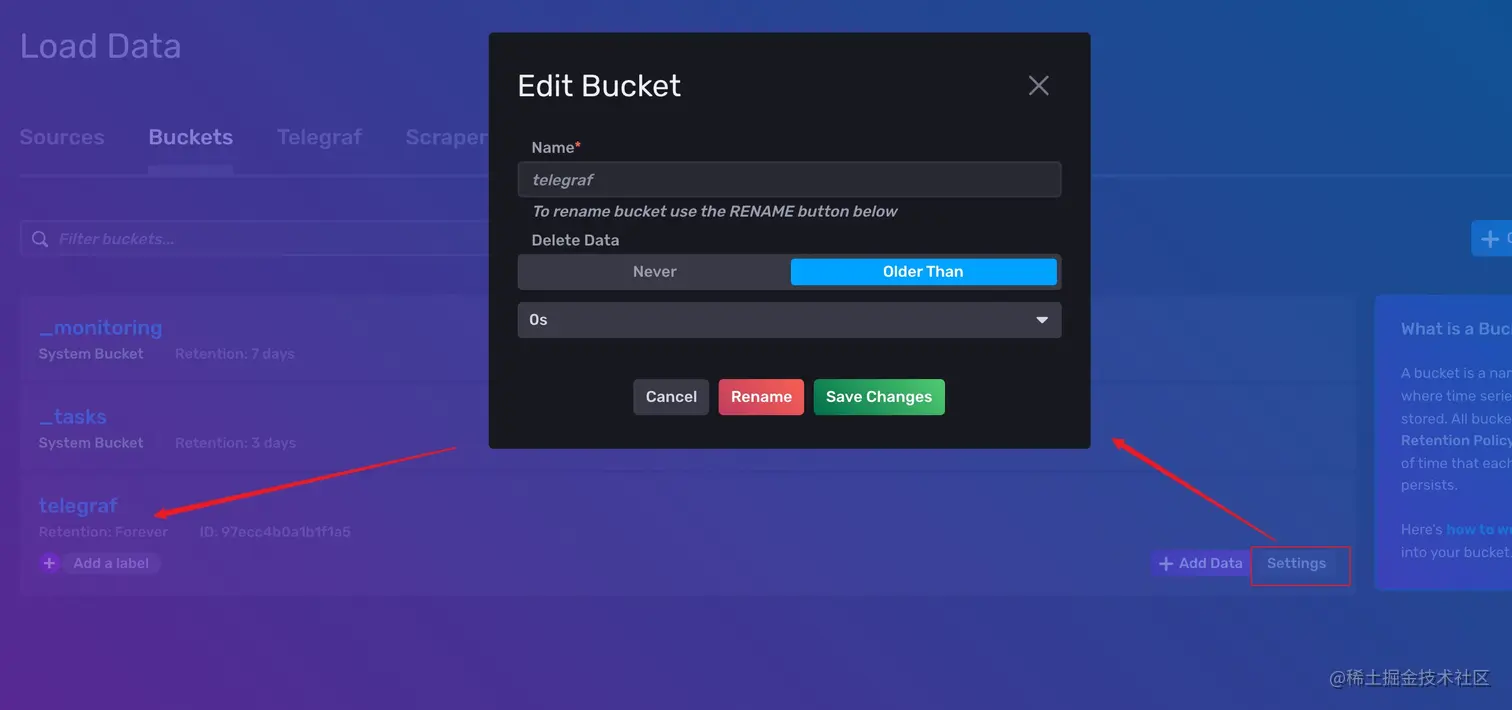Open the telegraf bucket

pos(78,505)
